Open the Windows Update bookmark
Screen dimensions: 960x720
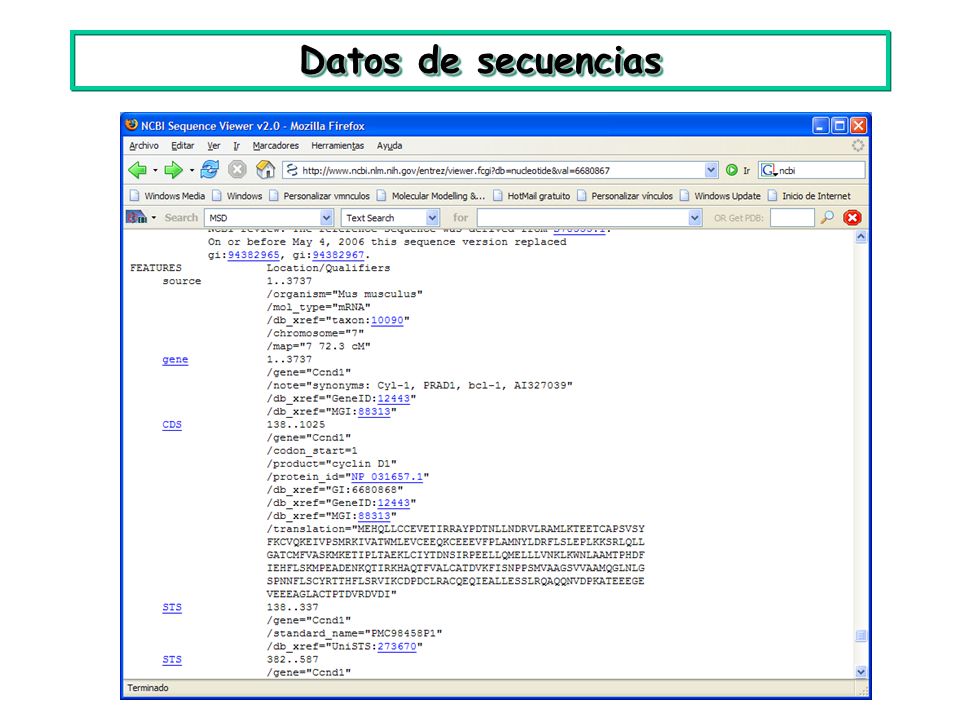(x=720, y=196)
